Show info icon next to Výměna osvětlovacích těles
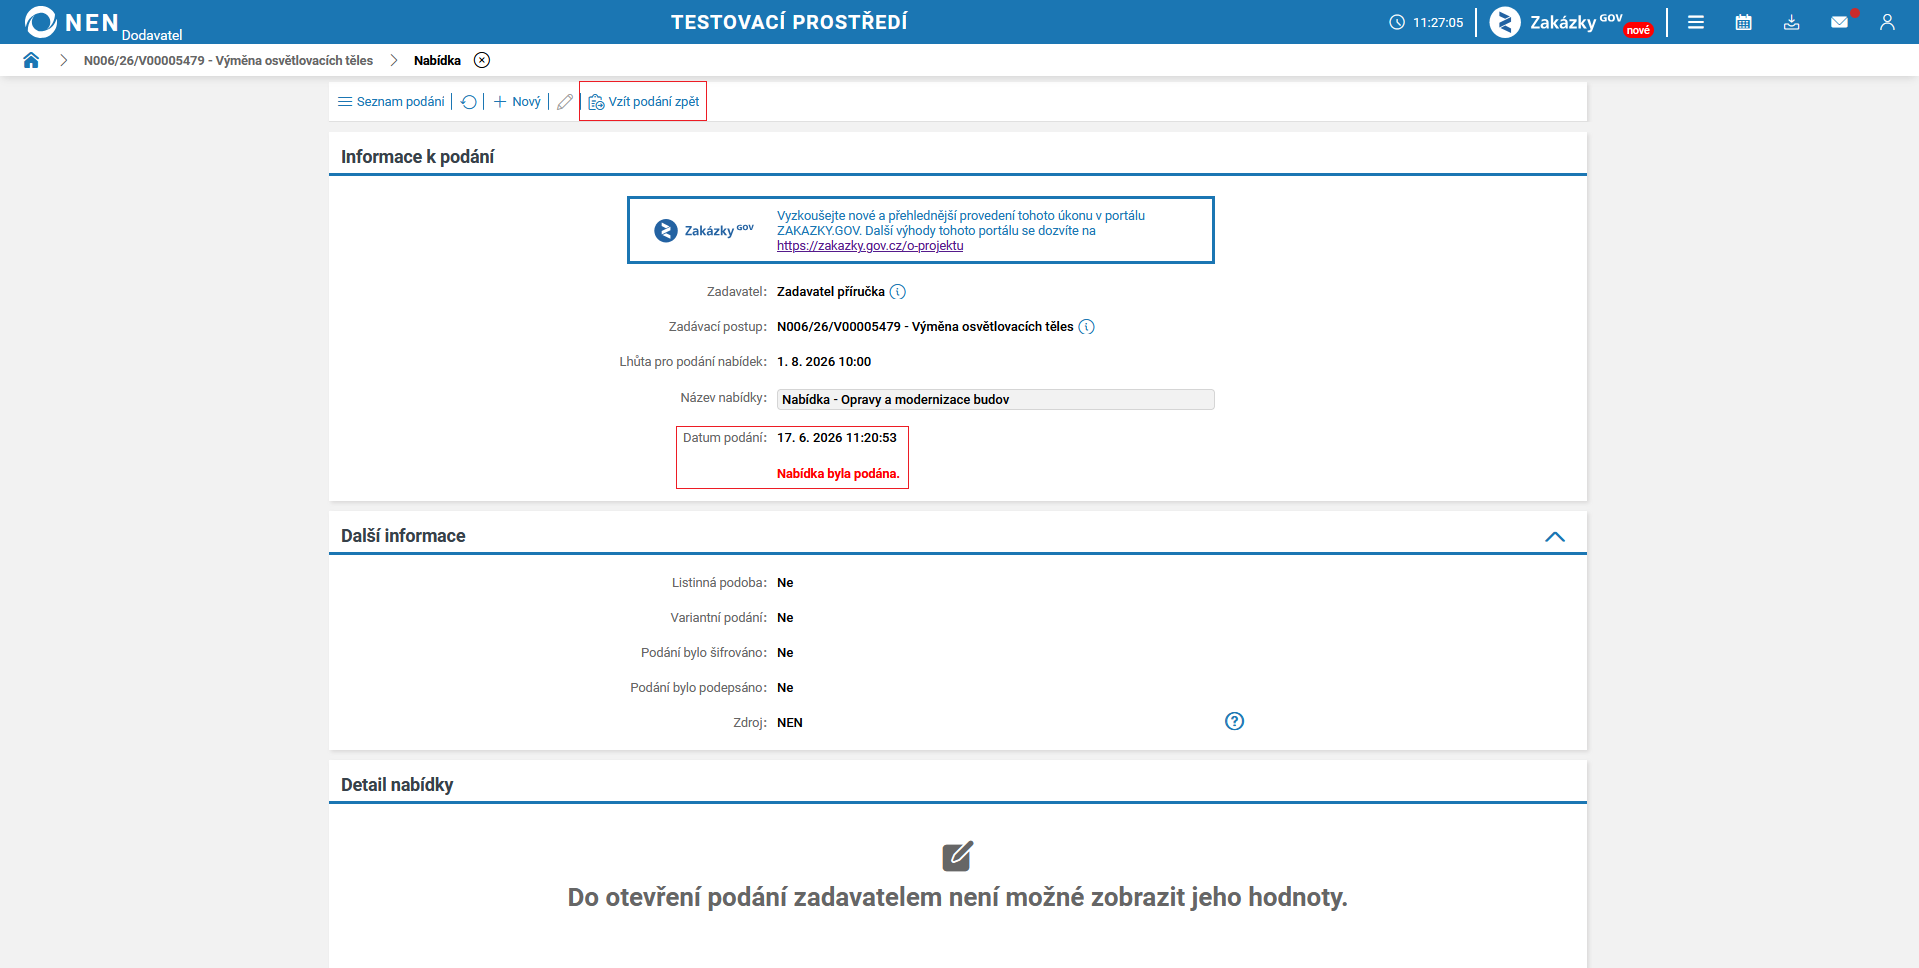Screen dimensions: 1919x968 1087,327
